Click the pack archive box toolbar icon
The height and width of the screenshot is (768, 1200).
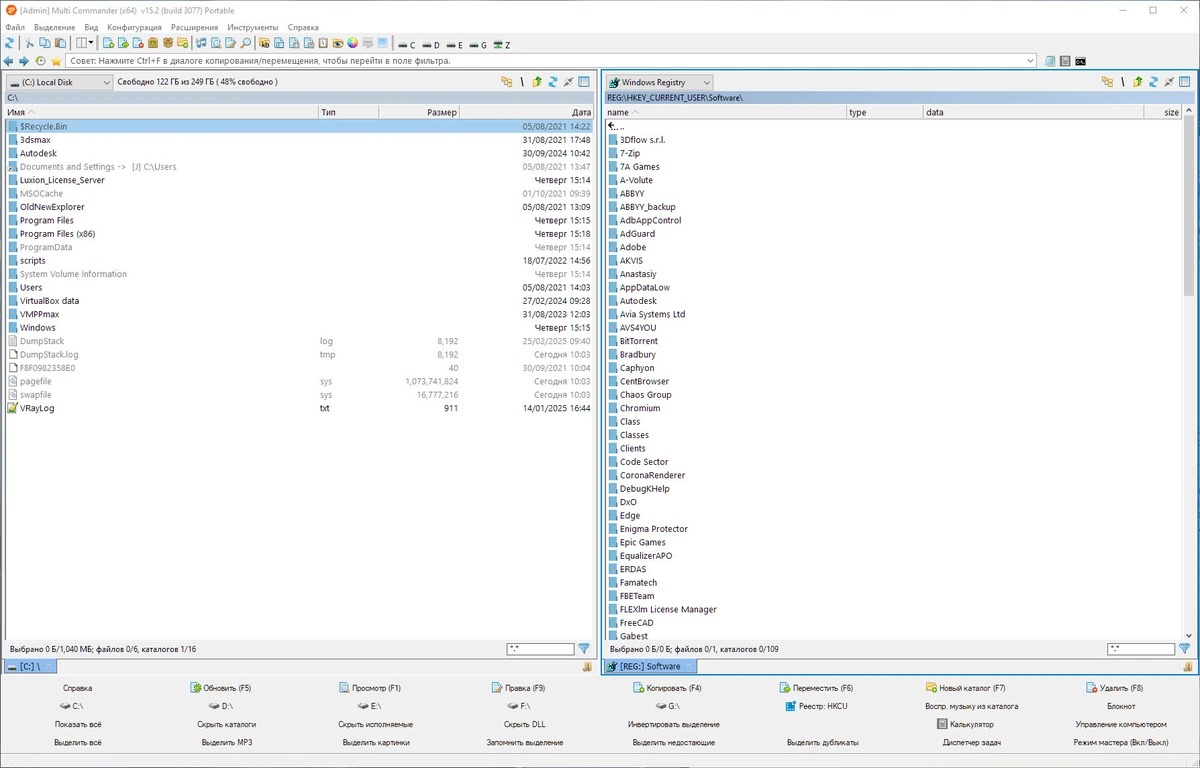(153, 43)
